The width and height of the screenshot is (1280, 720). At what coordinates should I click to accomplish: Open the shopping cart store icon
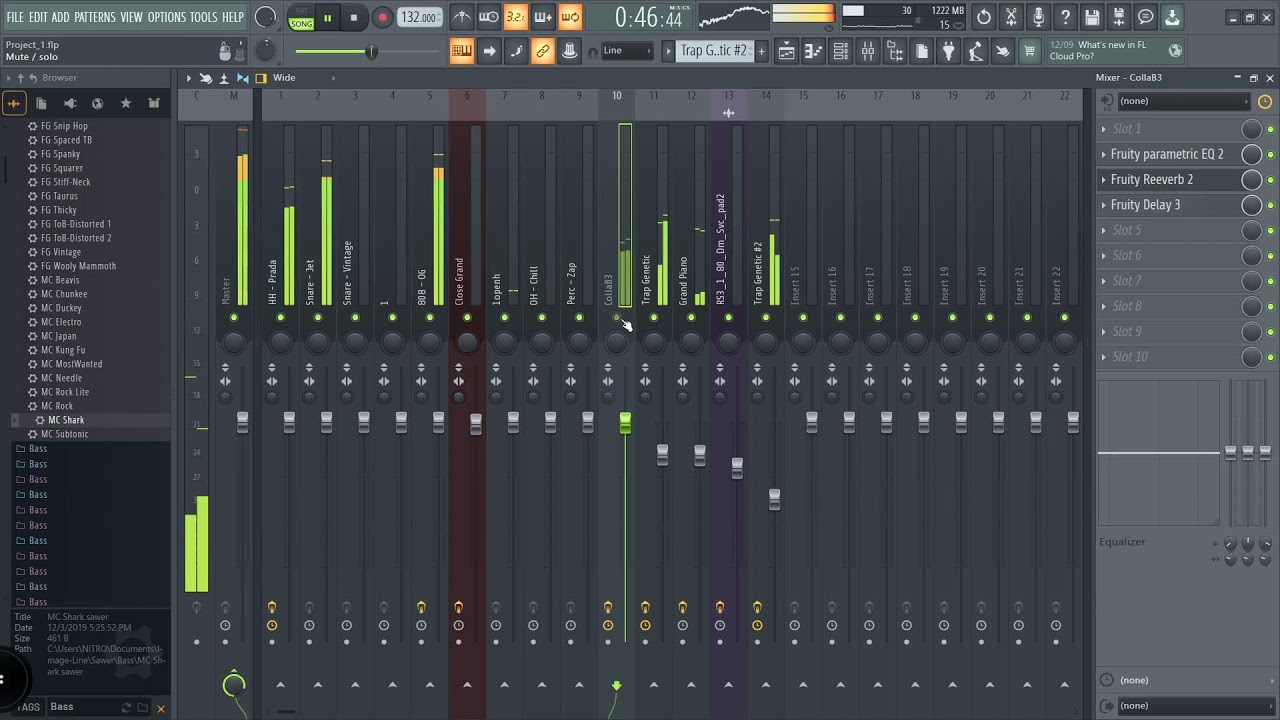click(1029, 51)
